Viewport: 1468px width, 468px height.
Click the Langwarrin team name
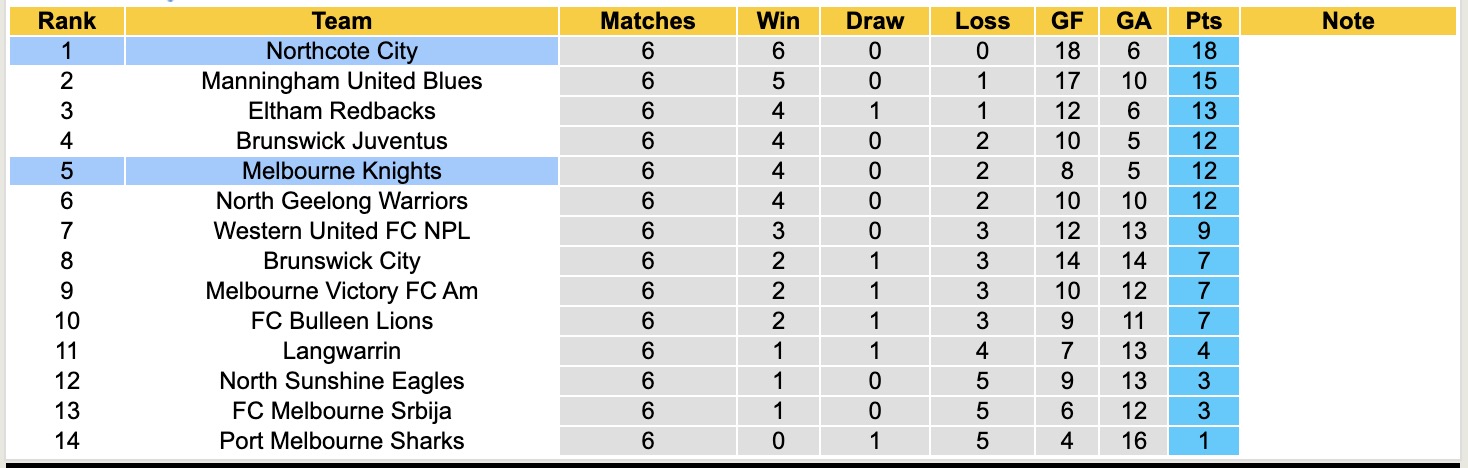[342, 351]
